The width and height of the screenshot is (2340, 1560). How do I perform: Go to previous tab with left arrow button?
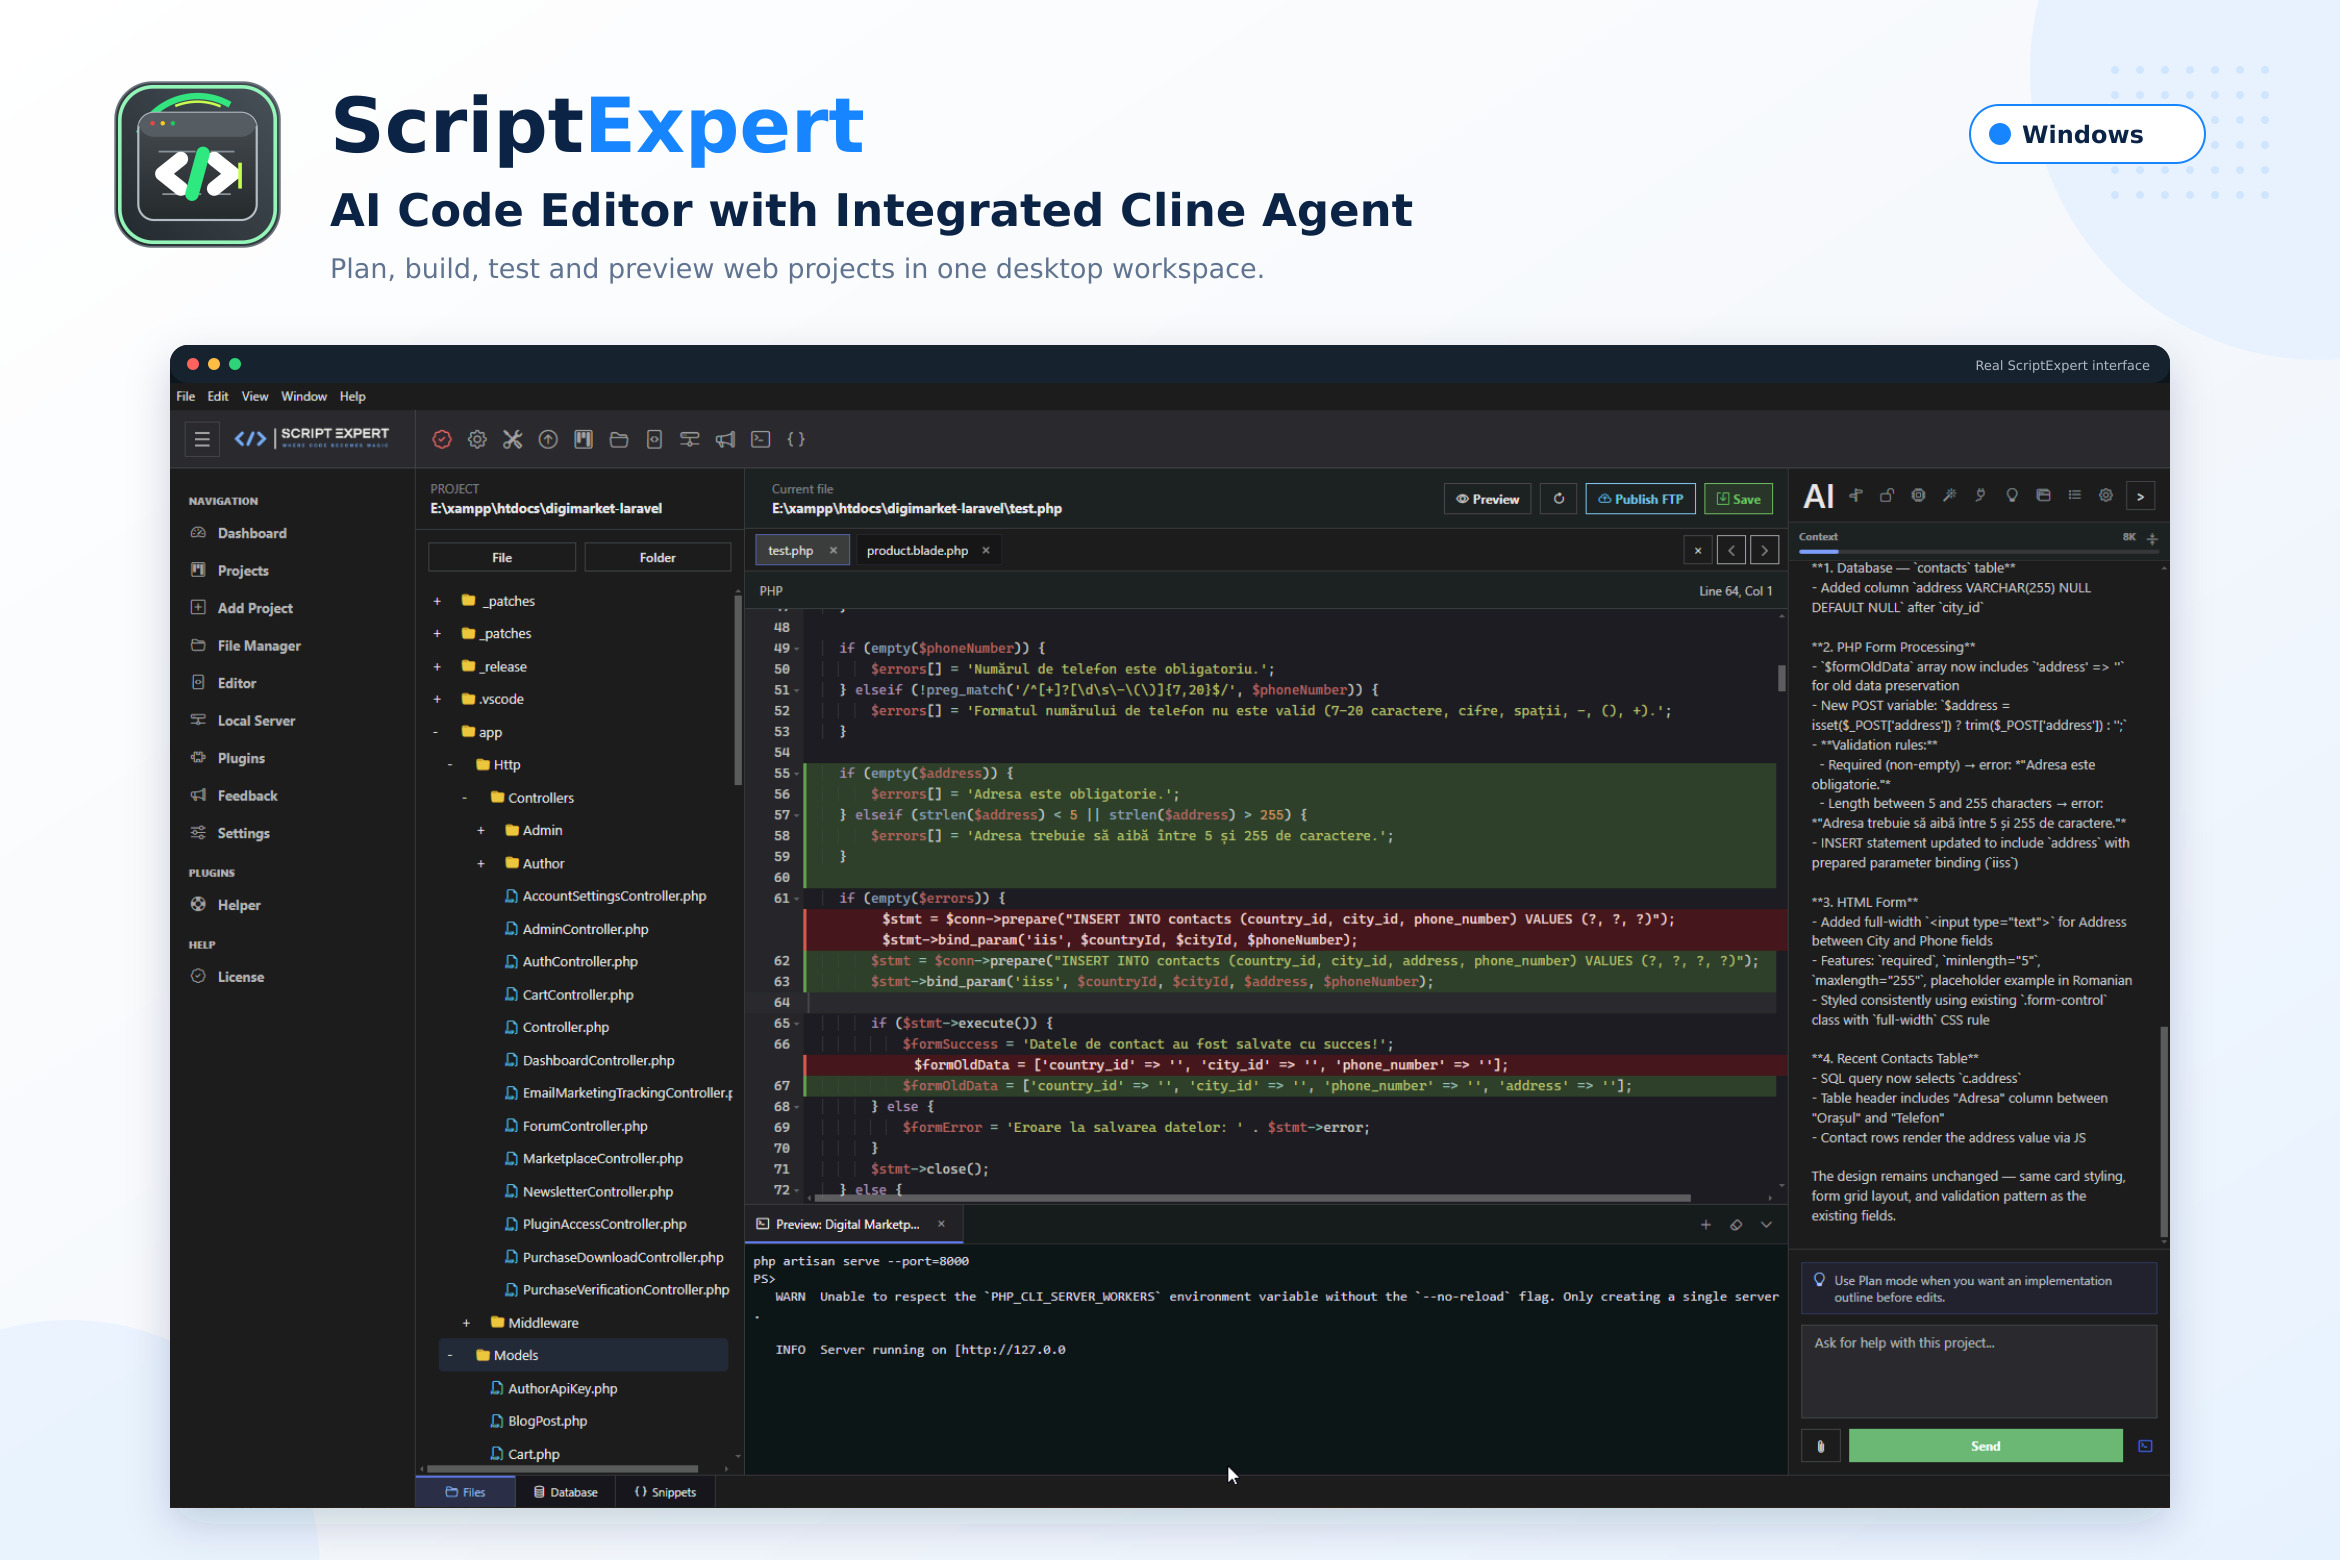point(1731,550)
